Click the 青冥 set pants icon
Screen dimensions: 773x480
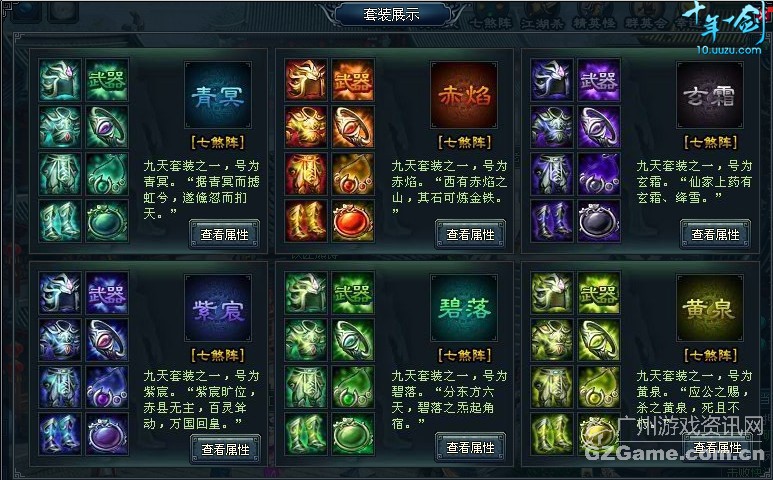(x=60, y=174)
